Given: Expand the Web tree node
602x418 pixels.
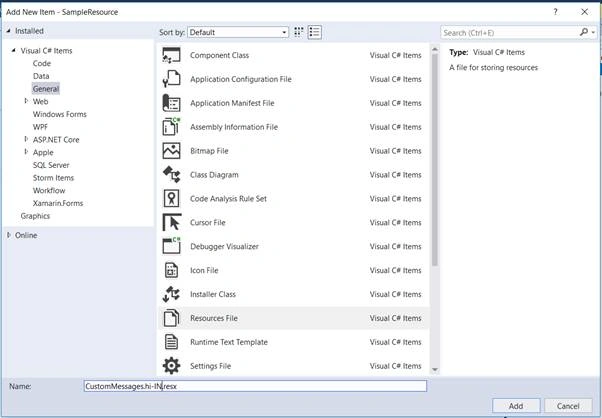Looking at the screenshot, I should tap(26, 101).
